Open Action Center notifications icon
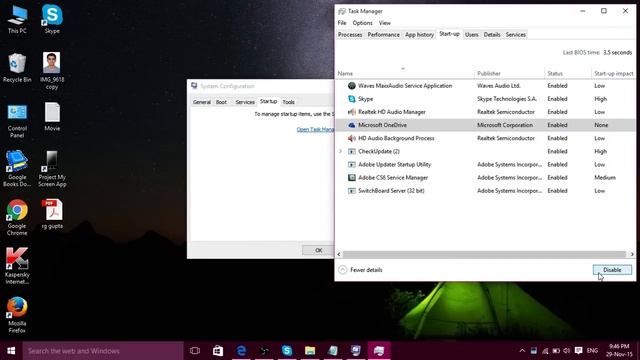The width and height of the screenshot is (640, 360). [x=578, y=351]
